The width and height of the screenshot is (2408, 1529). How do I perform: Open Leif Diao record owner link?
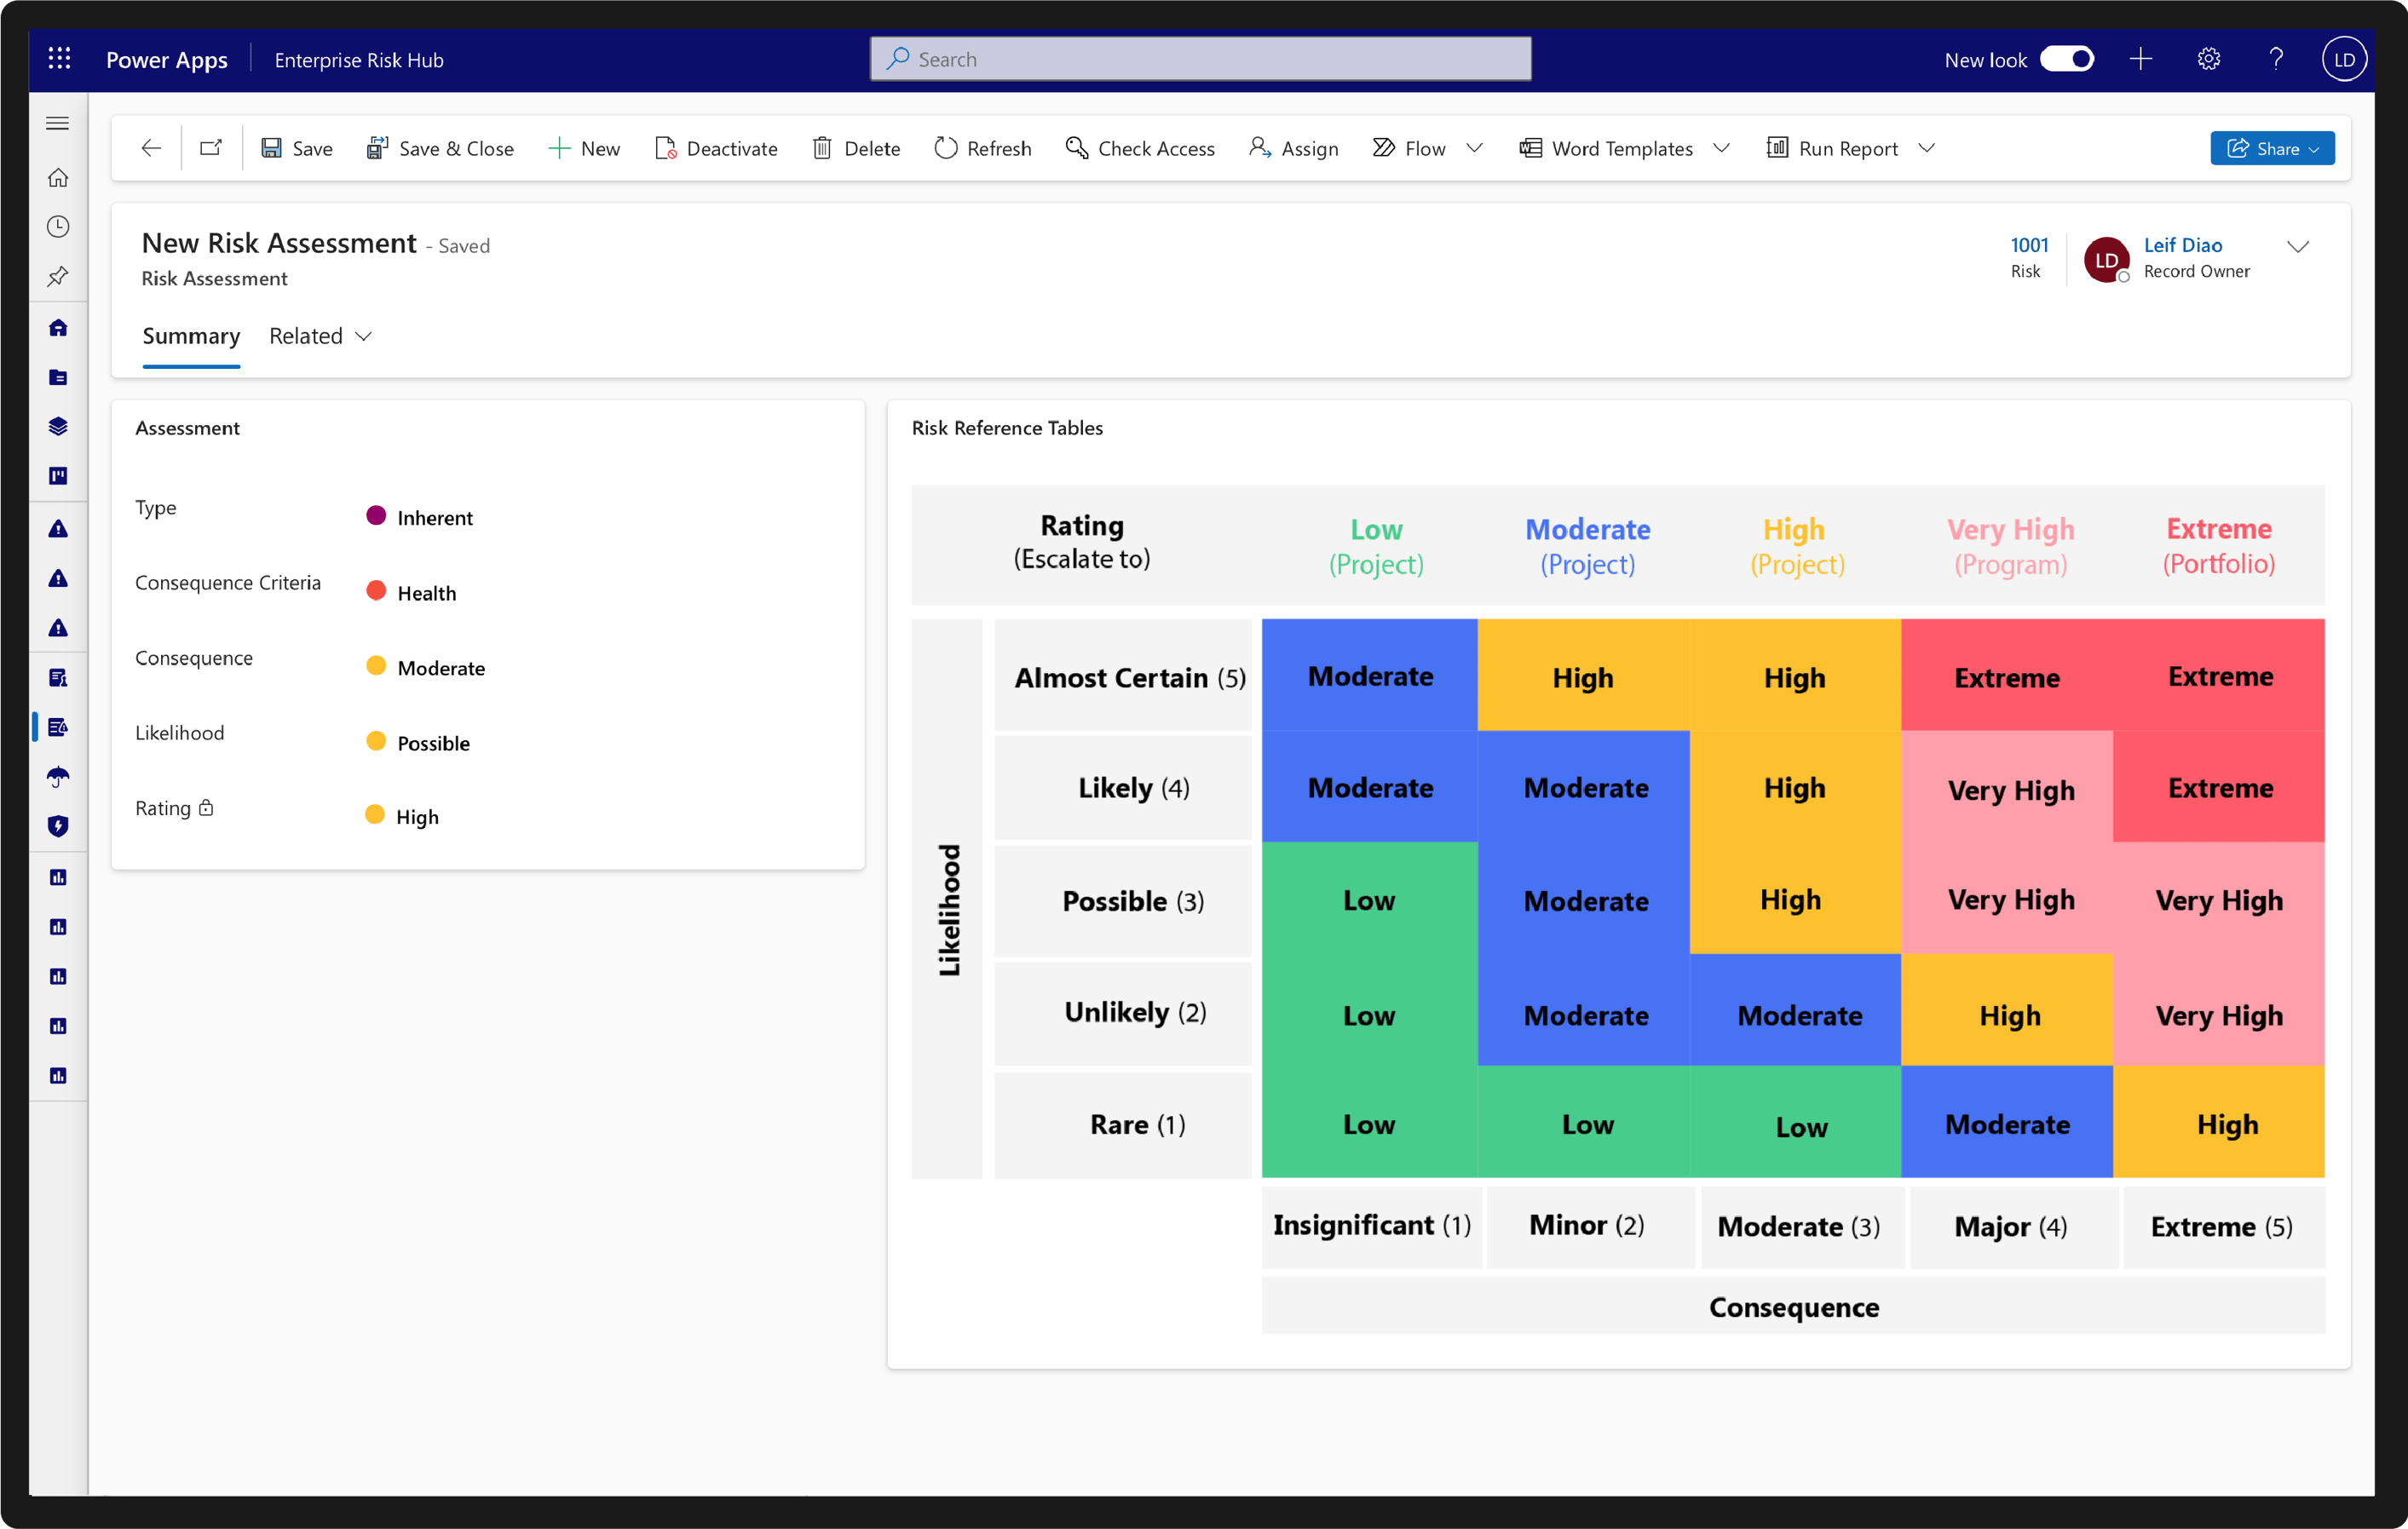point(2184,245)
